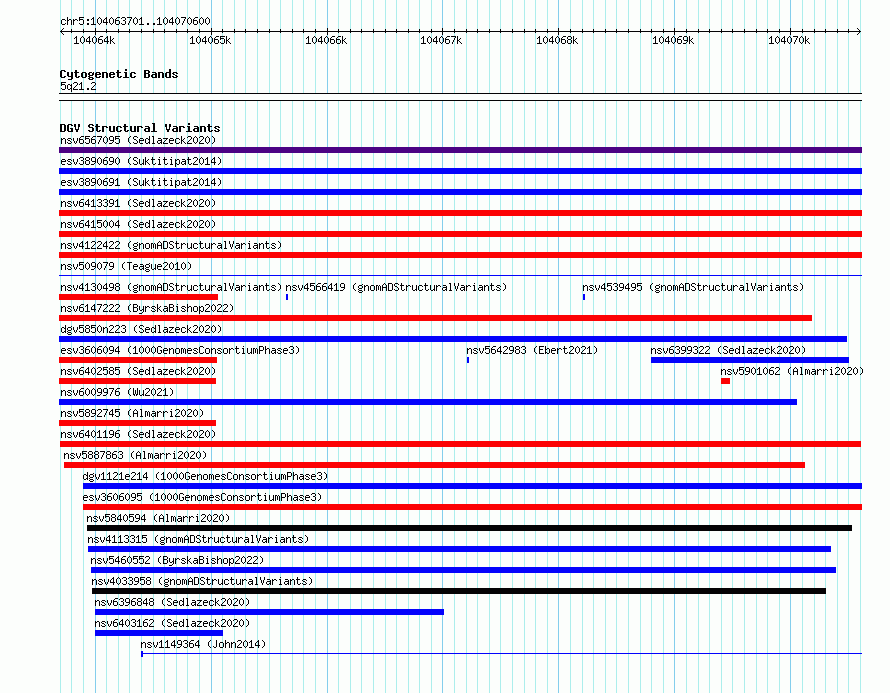Screen dimensions: 890x693
Task: Select dgv1121e214 1000GenomesConsortiumPhase3 label
Action: (205, 476)
